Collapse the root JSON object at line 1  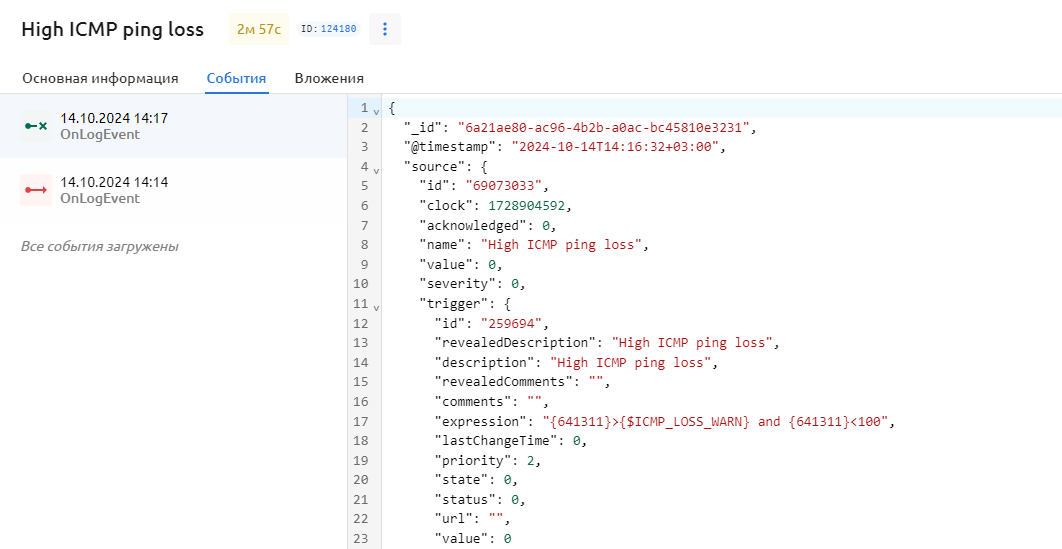[376, 109]
